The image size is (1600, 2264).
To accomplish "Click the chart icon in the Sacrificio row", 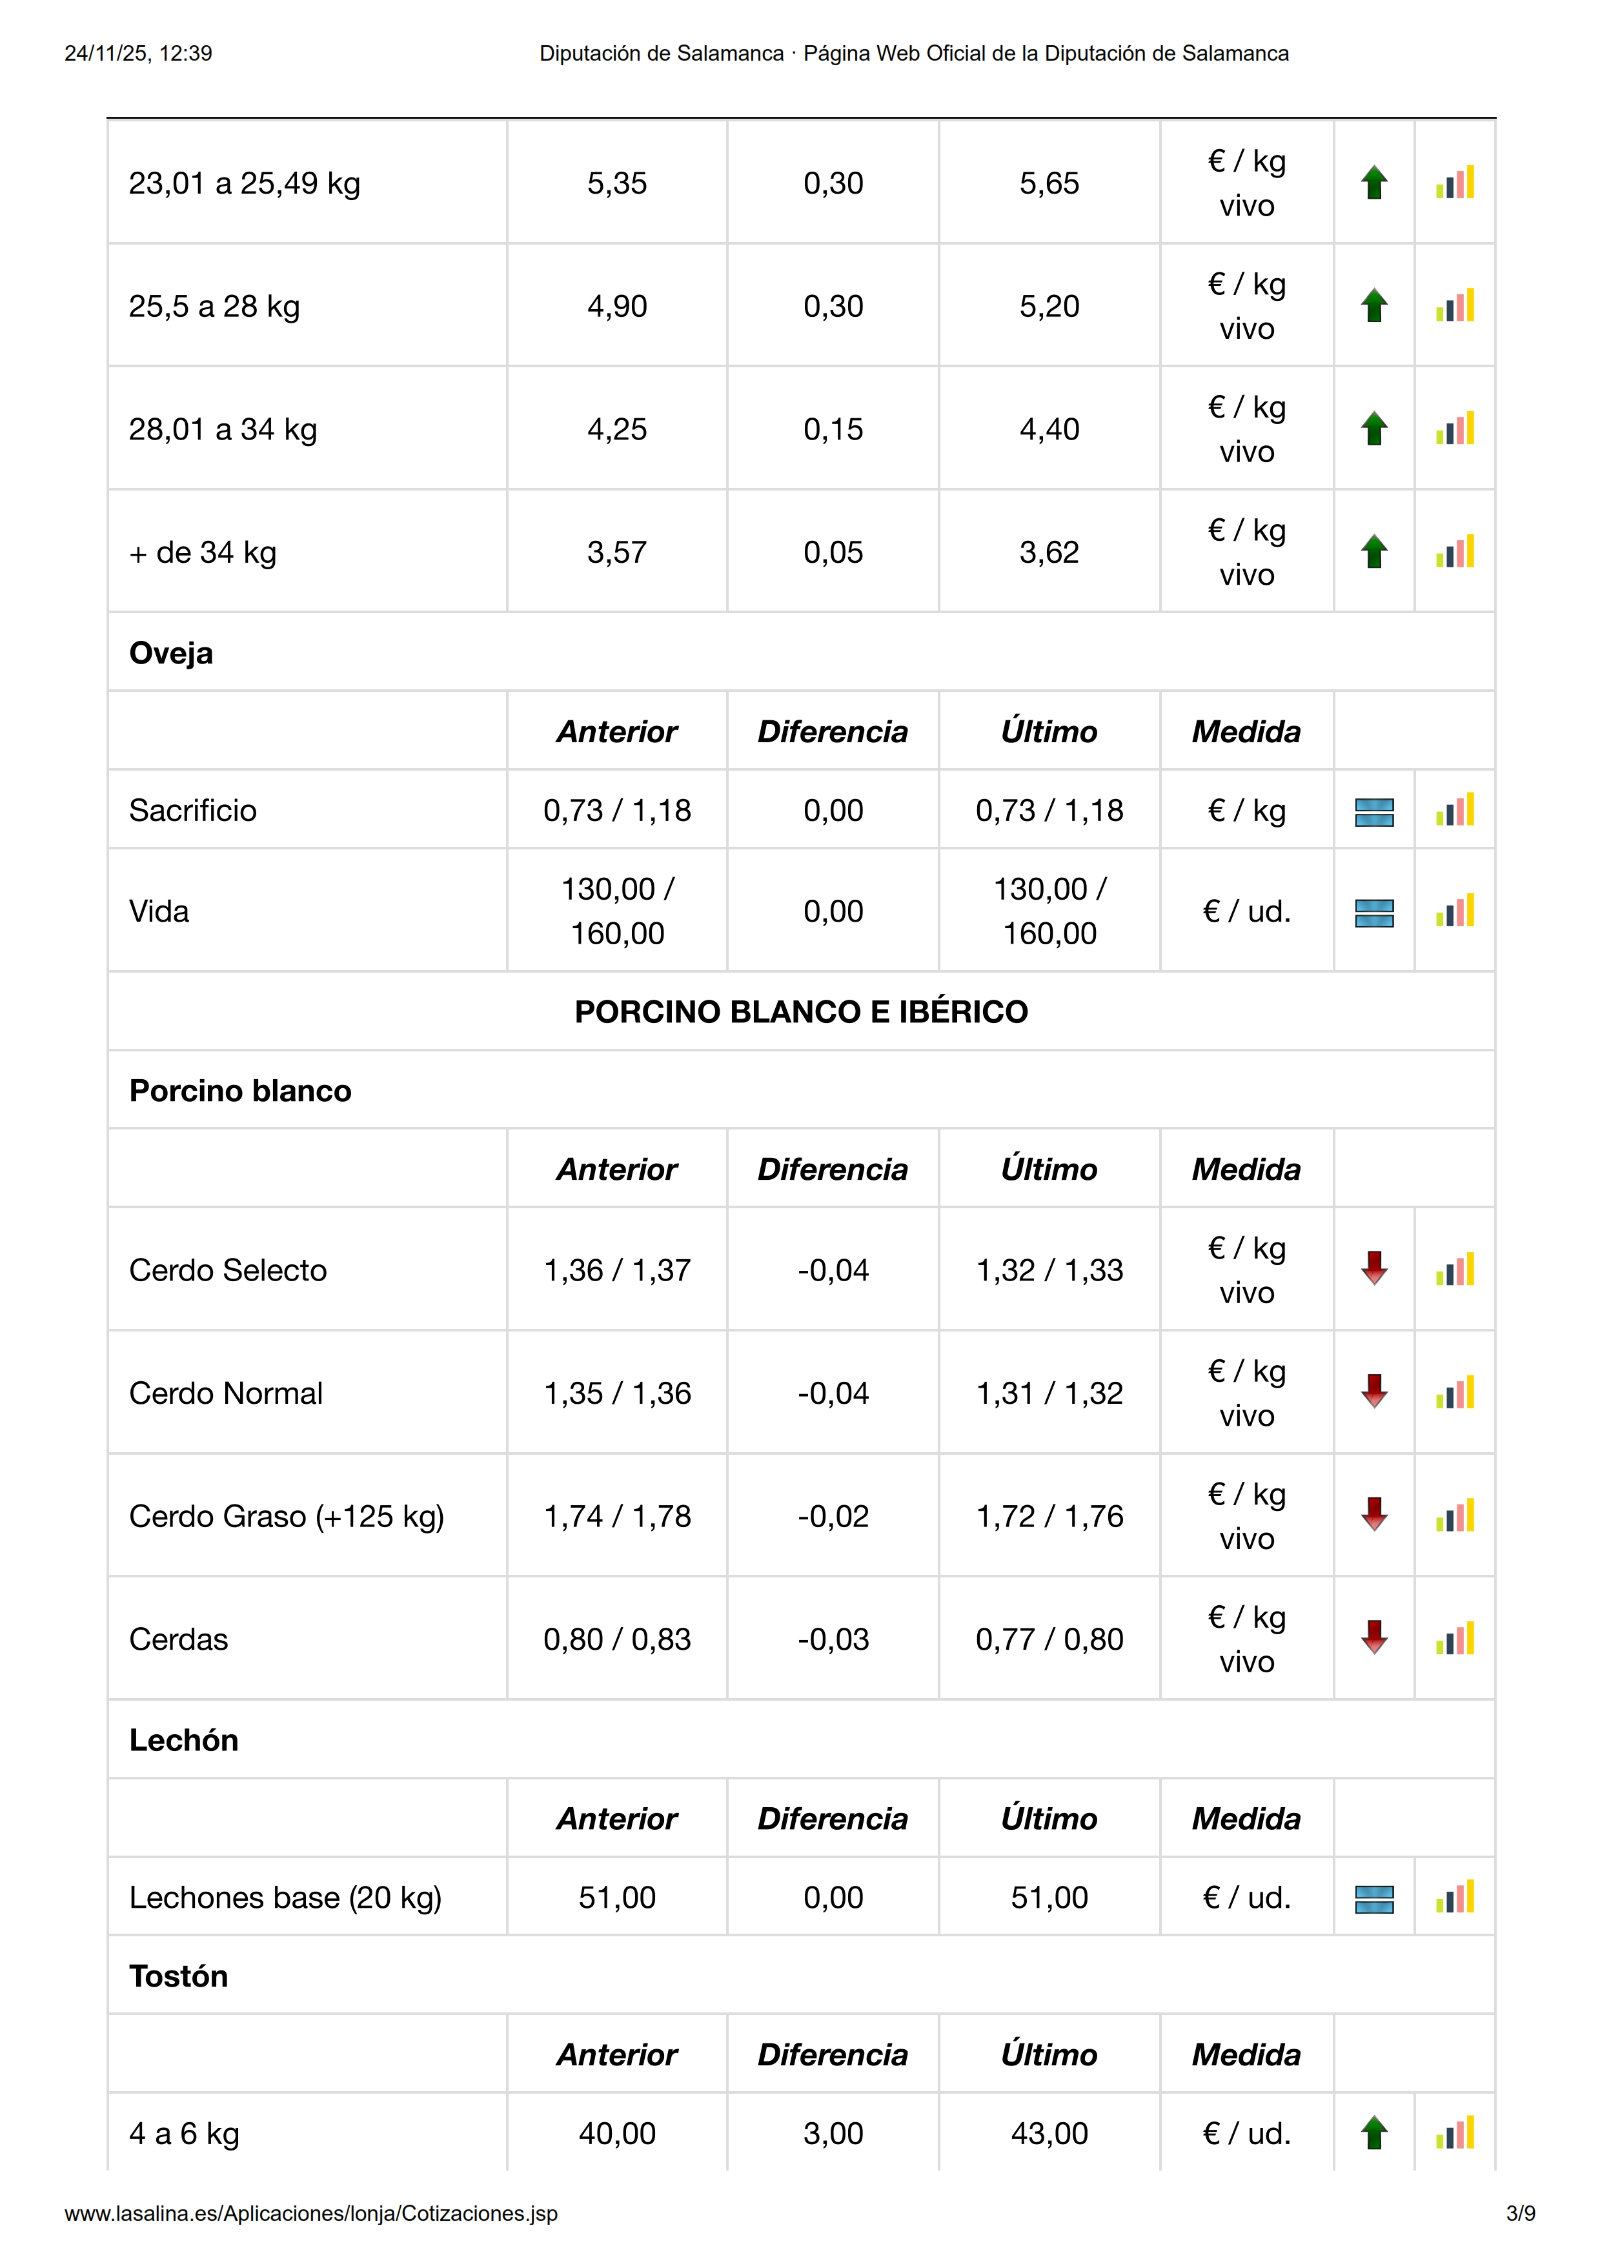I will [1455, 810].
